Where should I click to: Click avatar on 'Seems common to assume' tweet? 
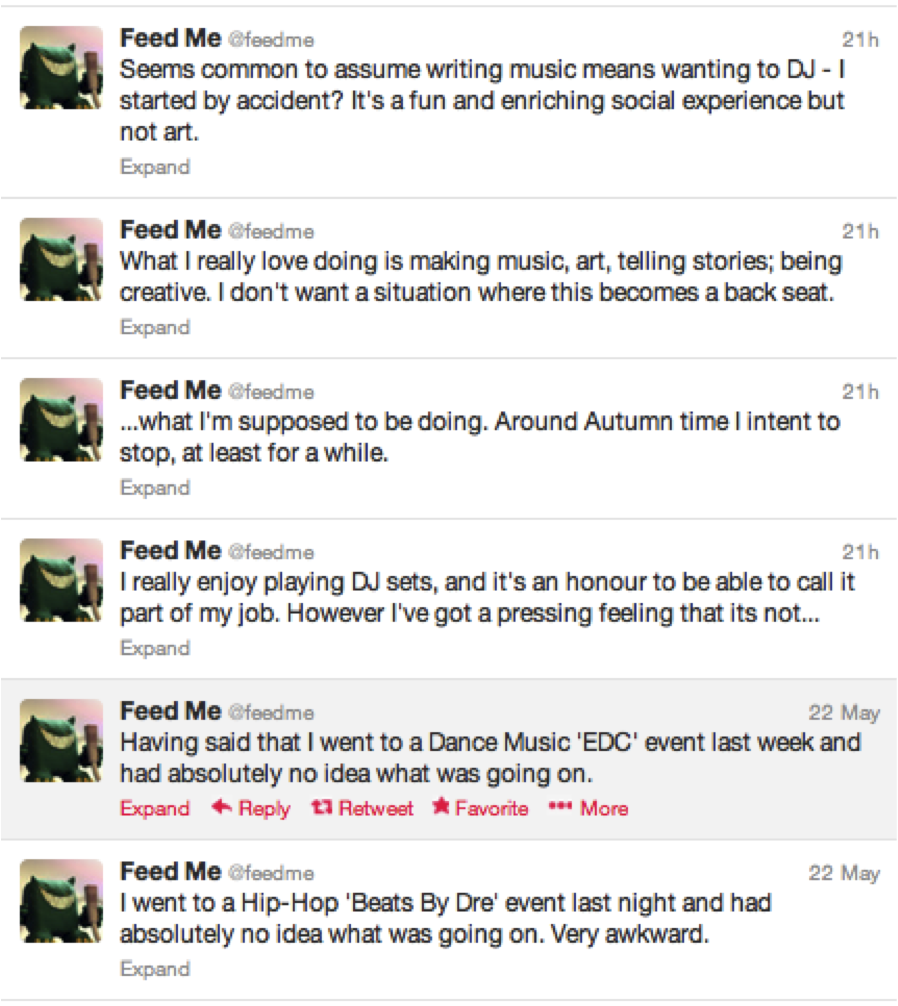(x=62, y=68)
